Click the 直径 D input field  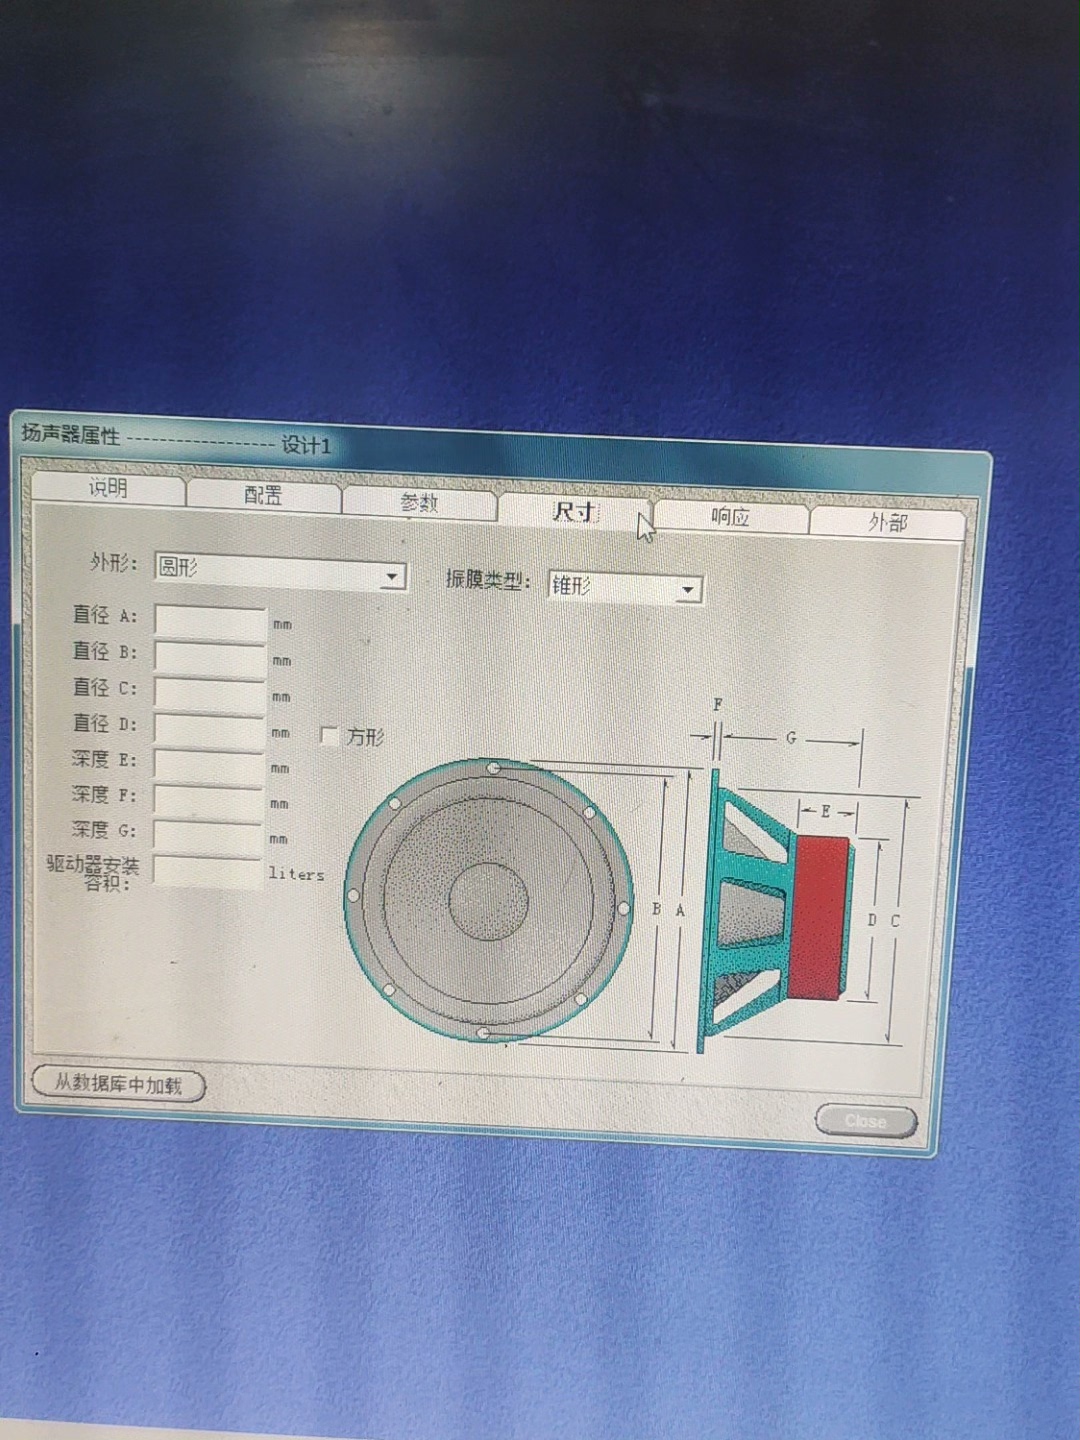click(x=210, y=729)
